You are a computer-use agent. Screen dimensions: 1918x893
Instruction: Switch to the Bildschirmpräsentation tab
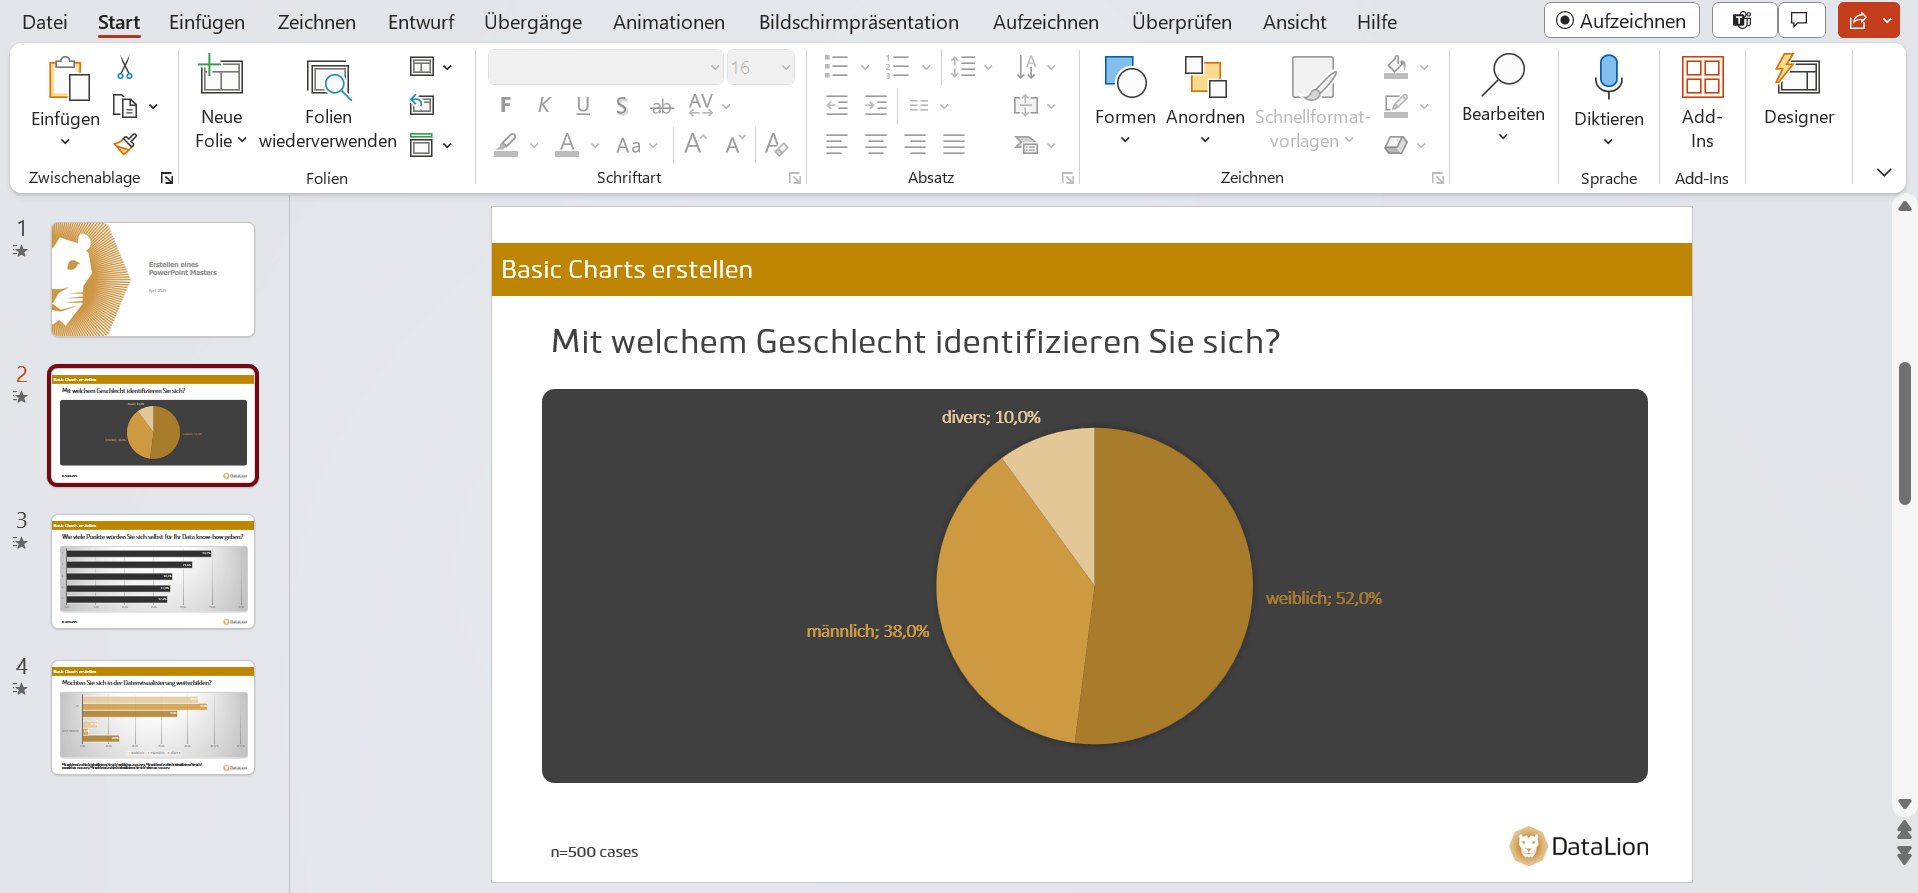coord(859,22)
